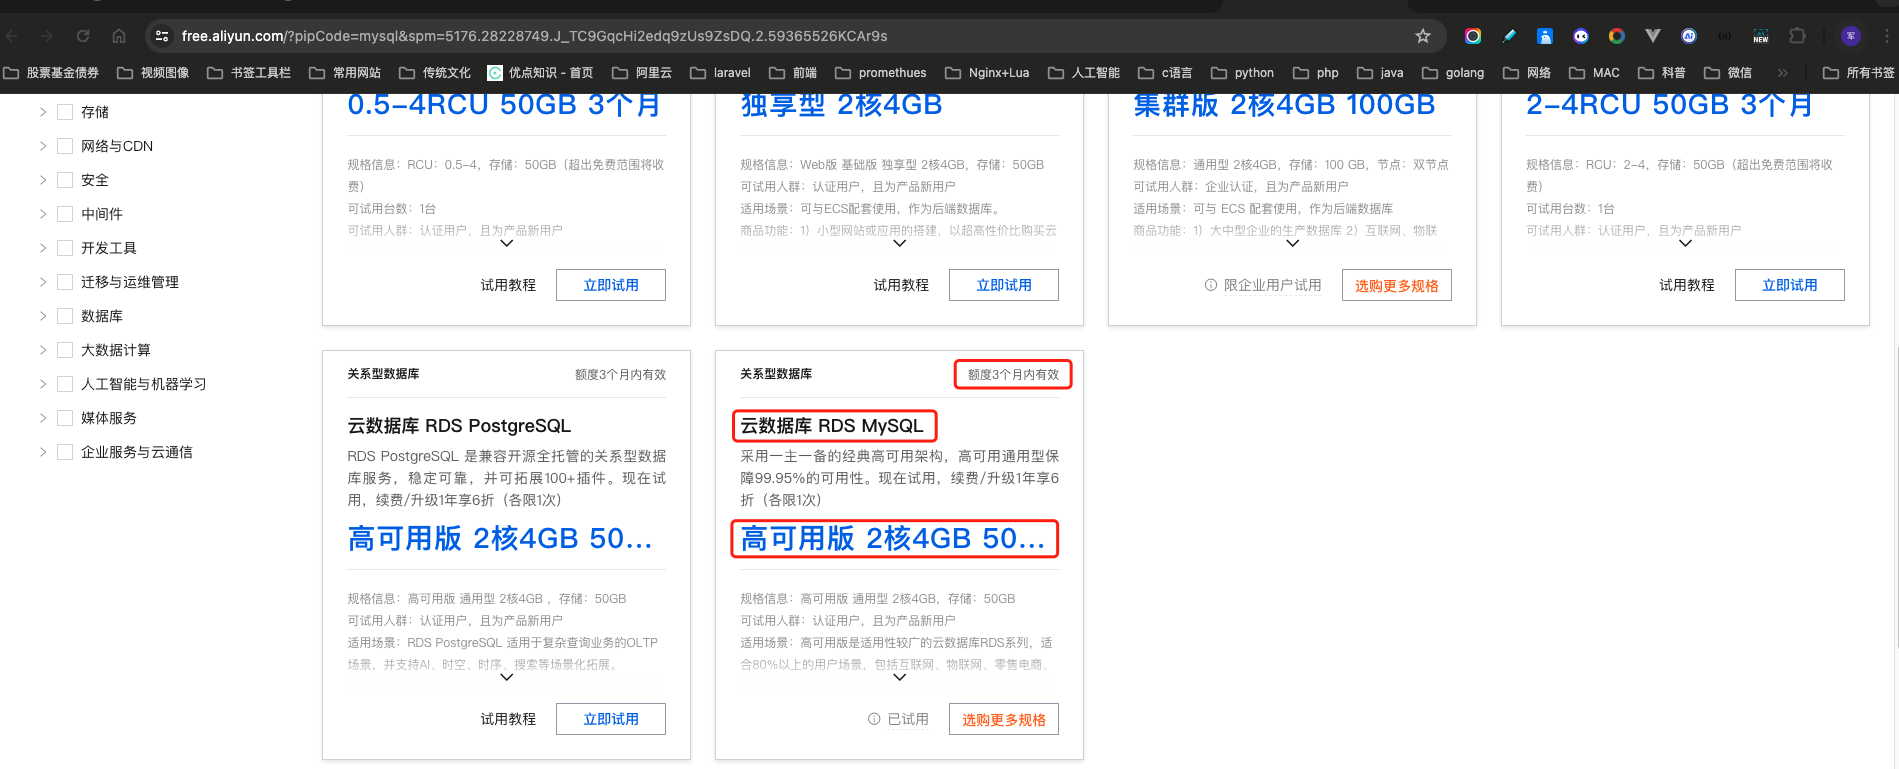Open the laravel bookmark folder
Viewport: 1899px width, 769px height.
tap(720, 73)
